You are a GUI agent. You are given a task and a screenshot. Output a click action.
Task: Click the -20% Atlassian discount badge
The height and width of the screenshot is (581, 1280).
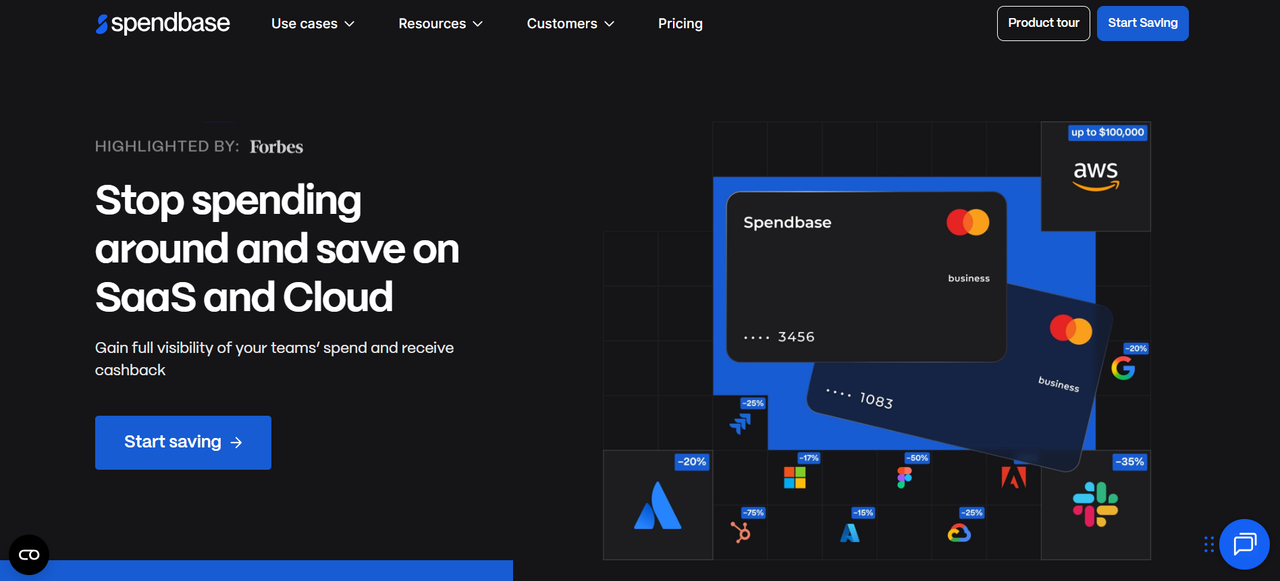692,462
